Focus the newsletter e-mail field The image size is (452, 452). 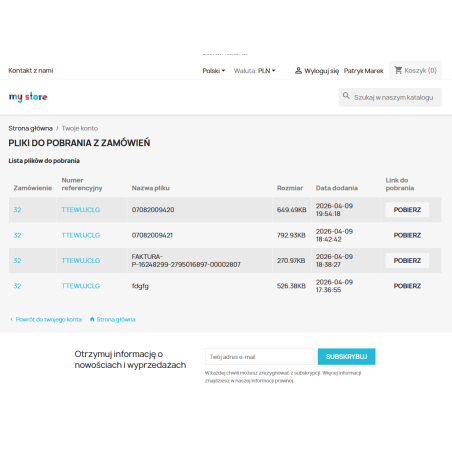260,357
